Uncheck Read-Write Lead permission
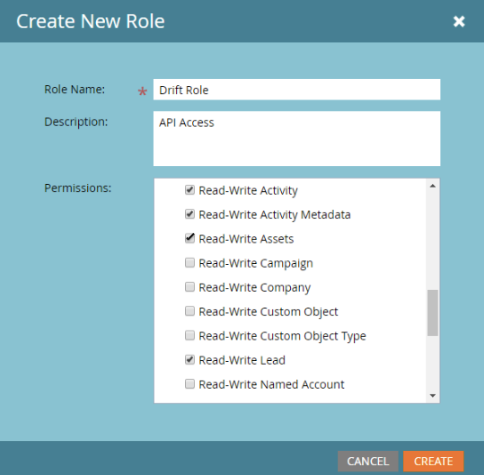 [x=190, y=360]
